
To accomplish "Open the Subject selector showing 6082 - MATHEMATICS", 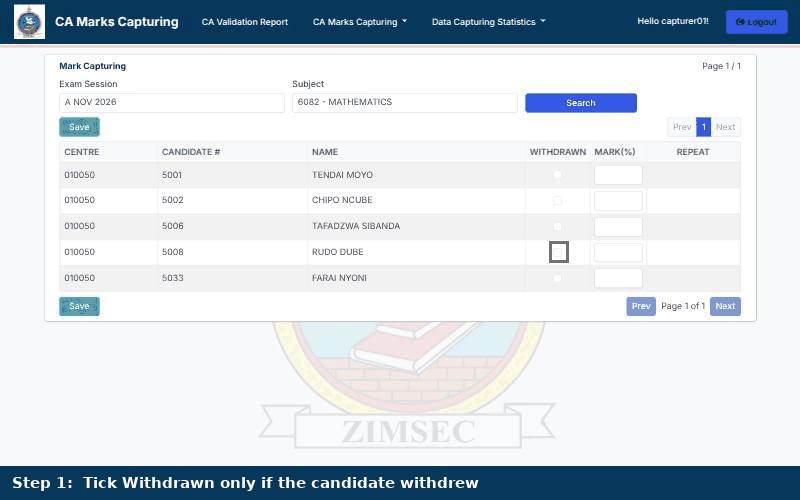I will [405, 103].
